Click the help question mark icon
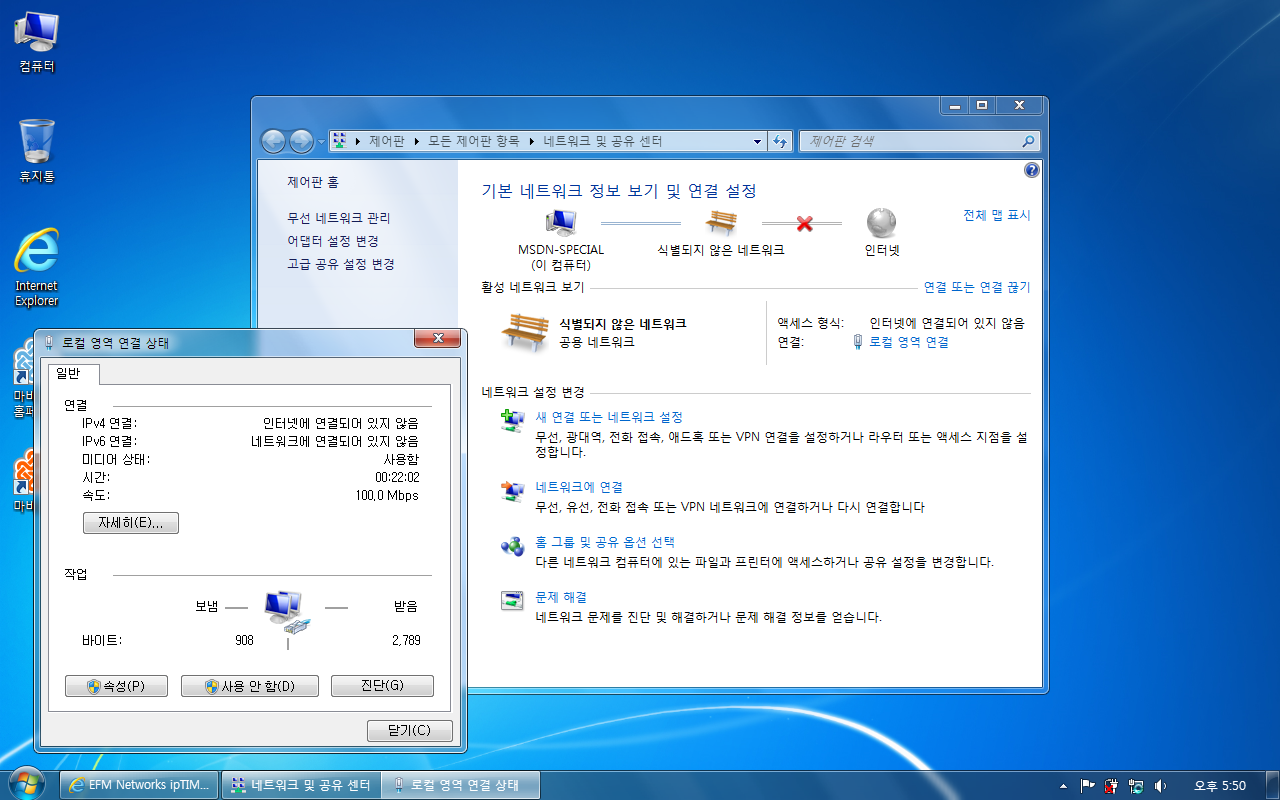Viewport: 1280px width, 800px height. (1032, 170)
